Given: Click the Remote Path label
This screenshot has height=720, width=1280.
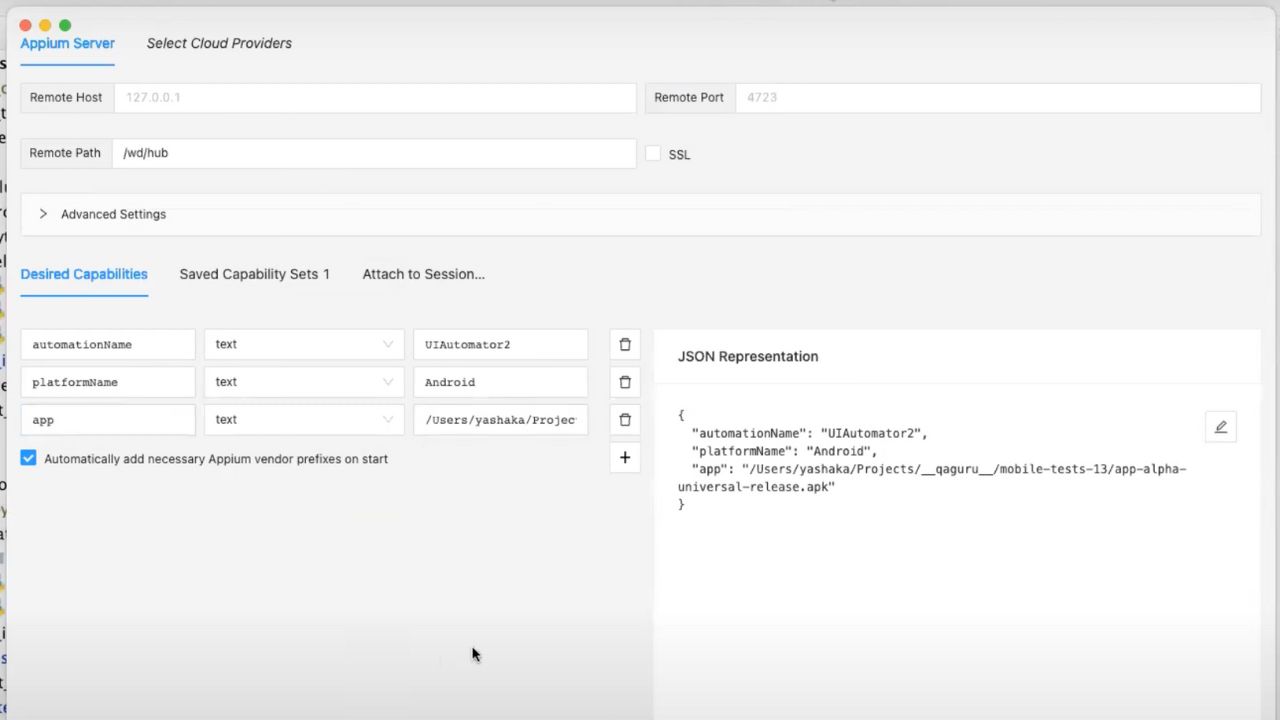Looking at the screenshot, I should (x=65, y=153).
